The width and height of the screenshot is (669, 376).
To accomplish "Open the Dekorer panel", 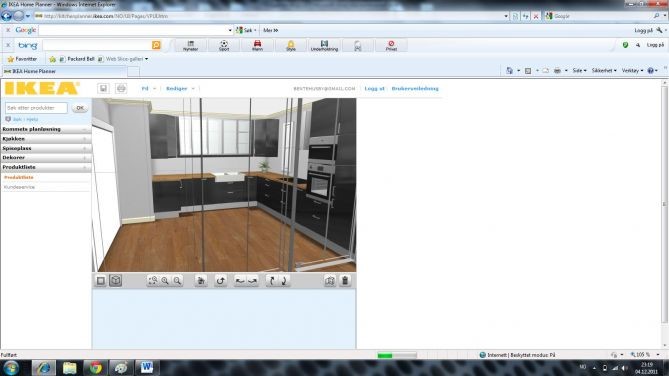I will pyautogui.click(x=46, y=157).
